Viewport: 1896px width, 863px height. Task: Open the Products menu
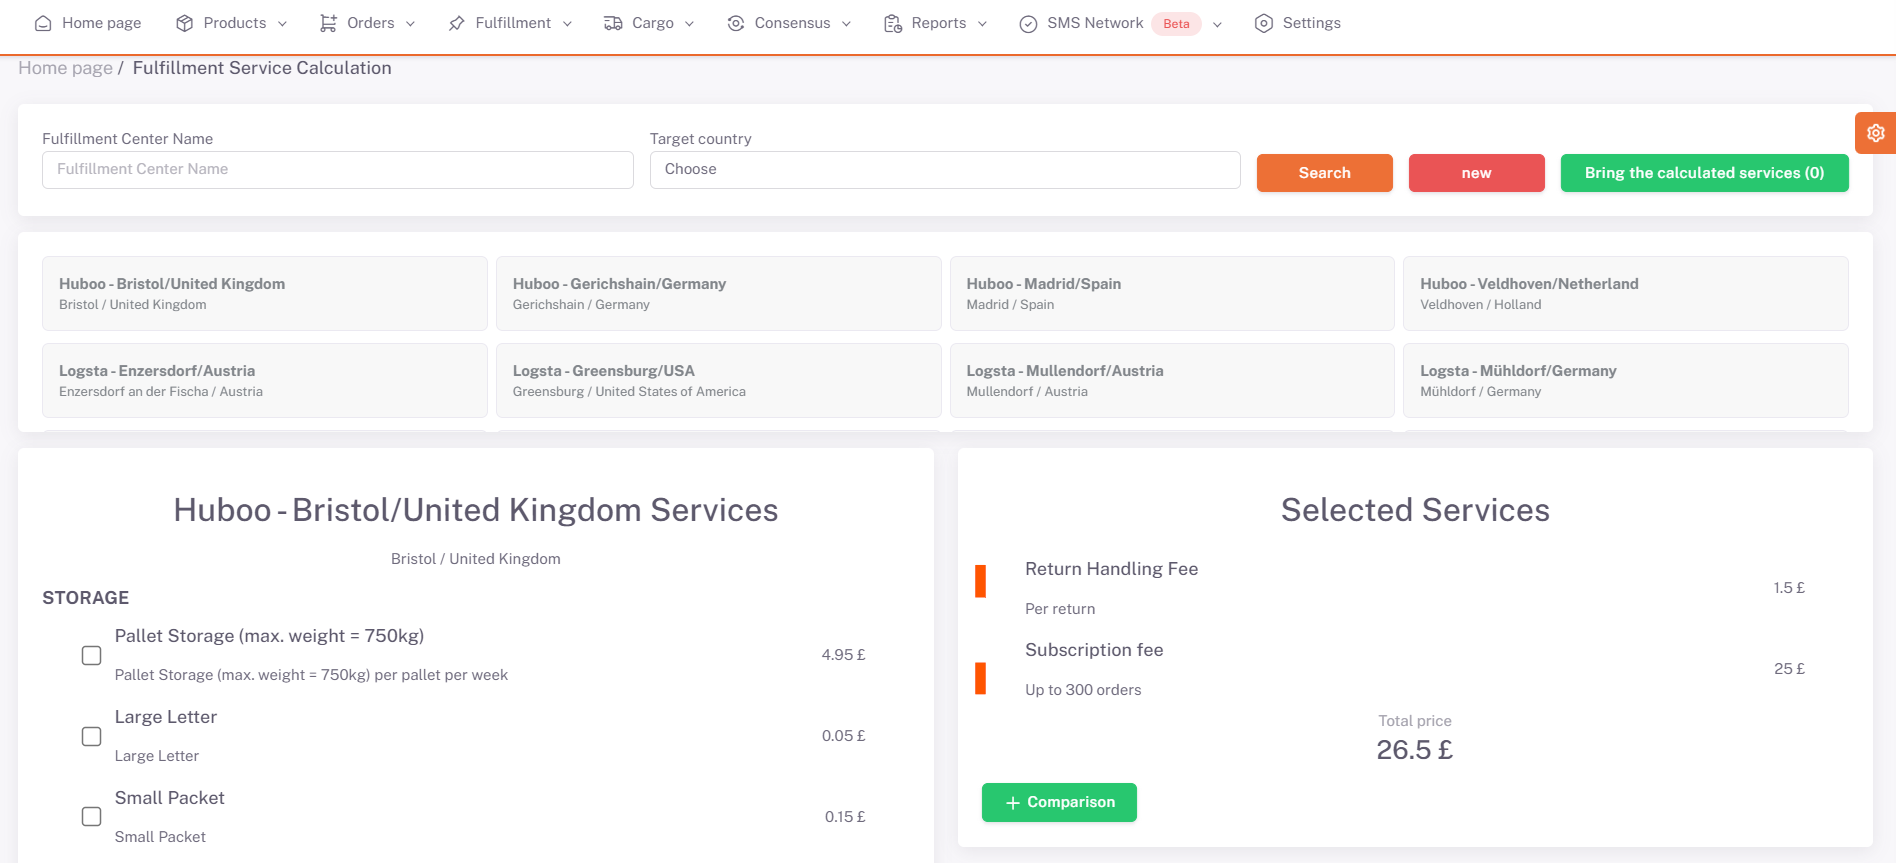click(231, 23)
